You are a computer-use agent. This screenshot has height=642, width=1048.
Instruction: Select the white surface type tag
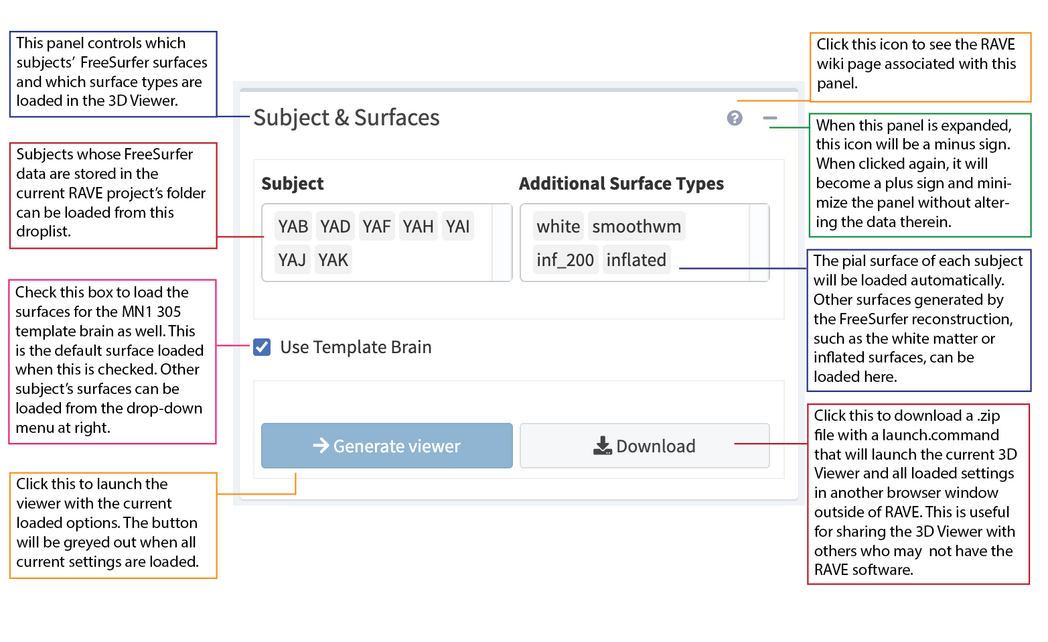click(x=558, y=226)
